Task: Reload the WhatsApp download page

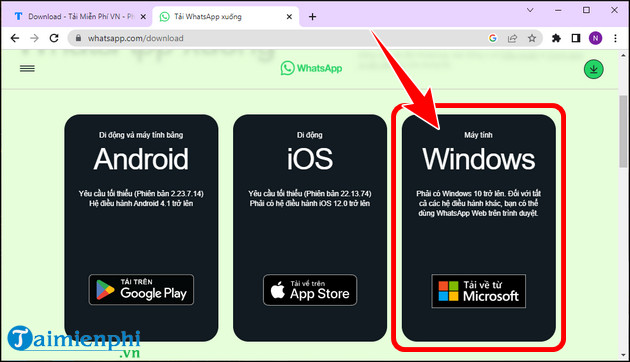Action: (x=54, y=38)
